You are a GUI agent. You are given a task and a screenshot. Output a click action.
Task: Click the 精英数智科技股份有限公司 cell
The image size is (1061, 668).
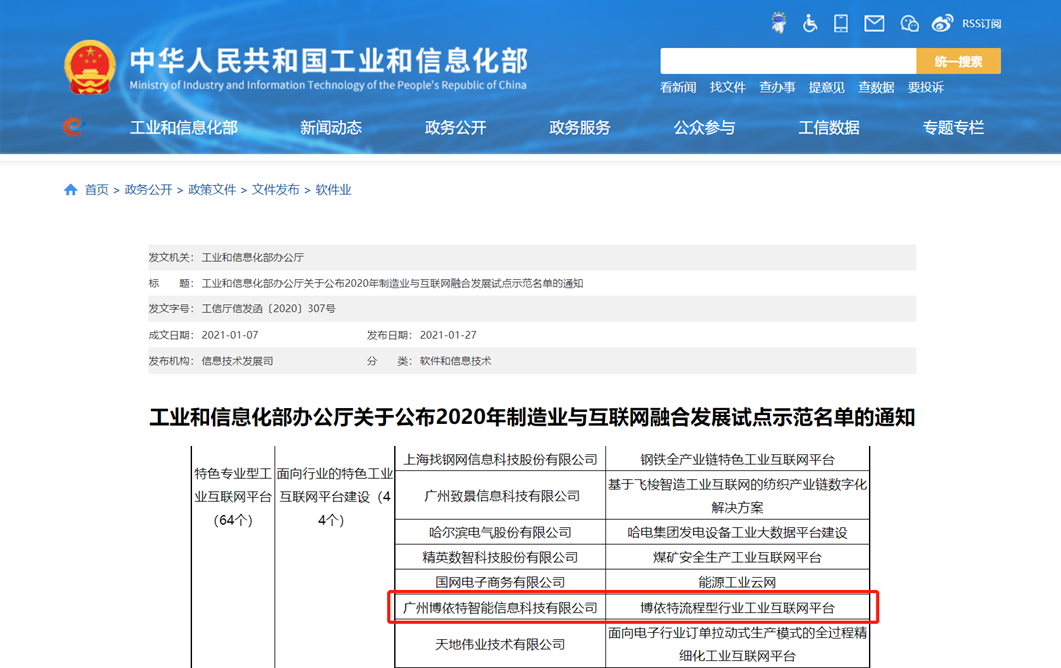pyautogui.click(x=500, y=557)
